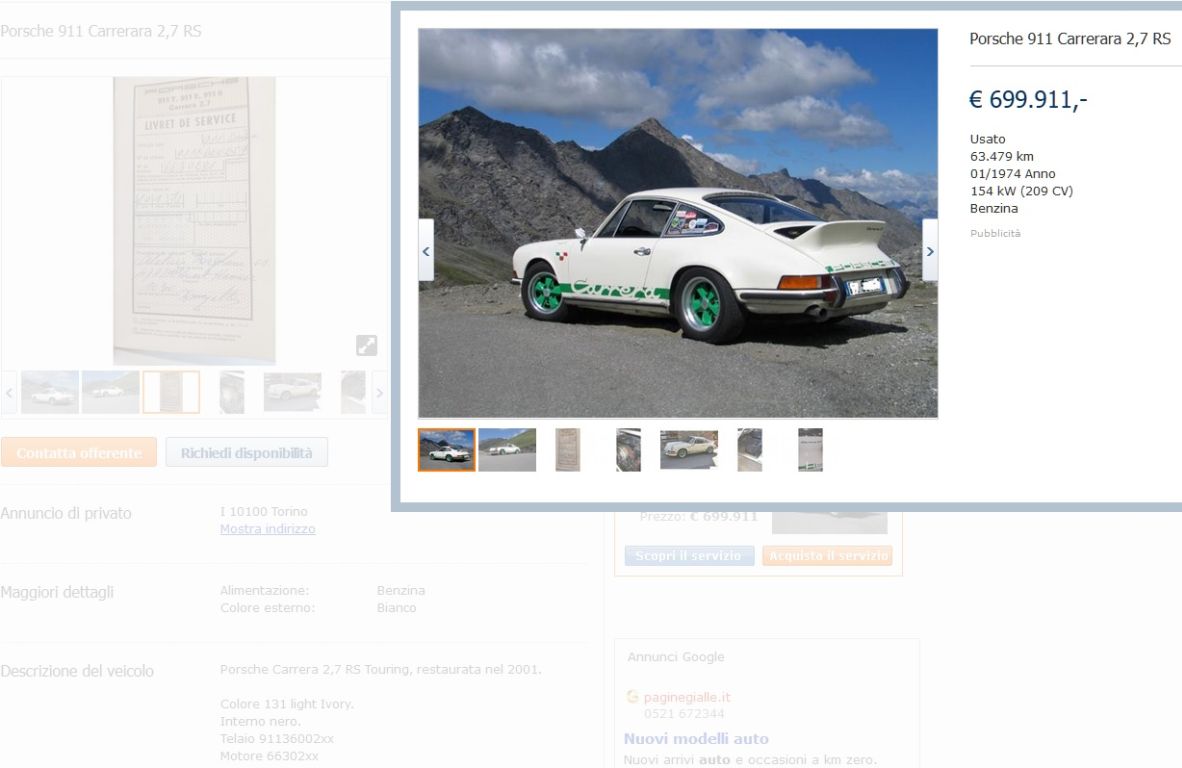Click the 'Interno nero.' description line

click(x=260, y=721)
